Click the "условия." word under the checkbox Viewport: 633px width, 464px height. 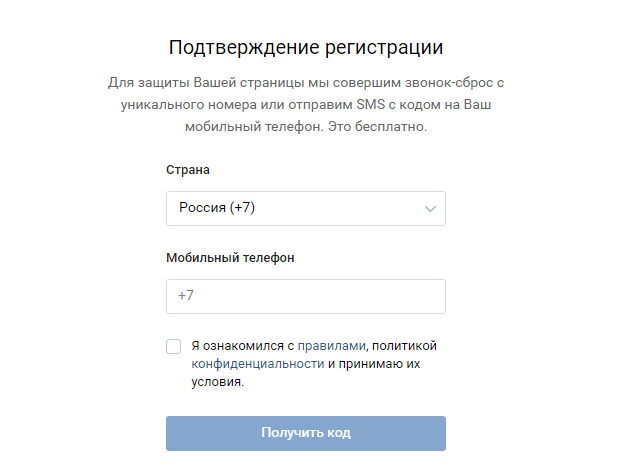pyautogui.click(x=219, y=381)
